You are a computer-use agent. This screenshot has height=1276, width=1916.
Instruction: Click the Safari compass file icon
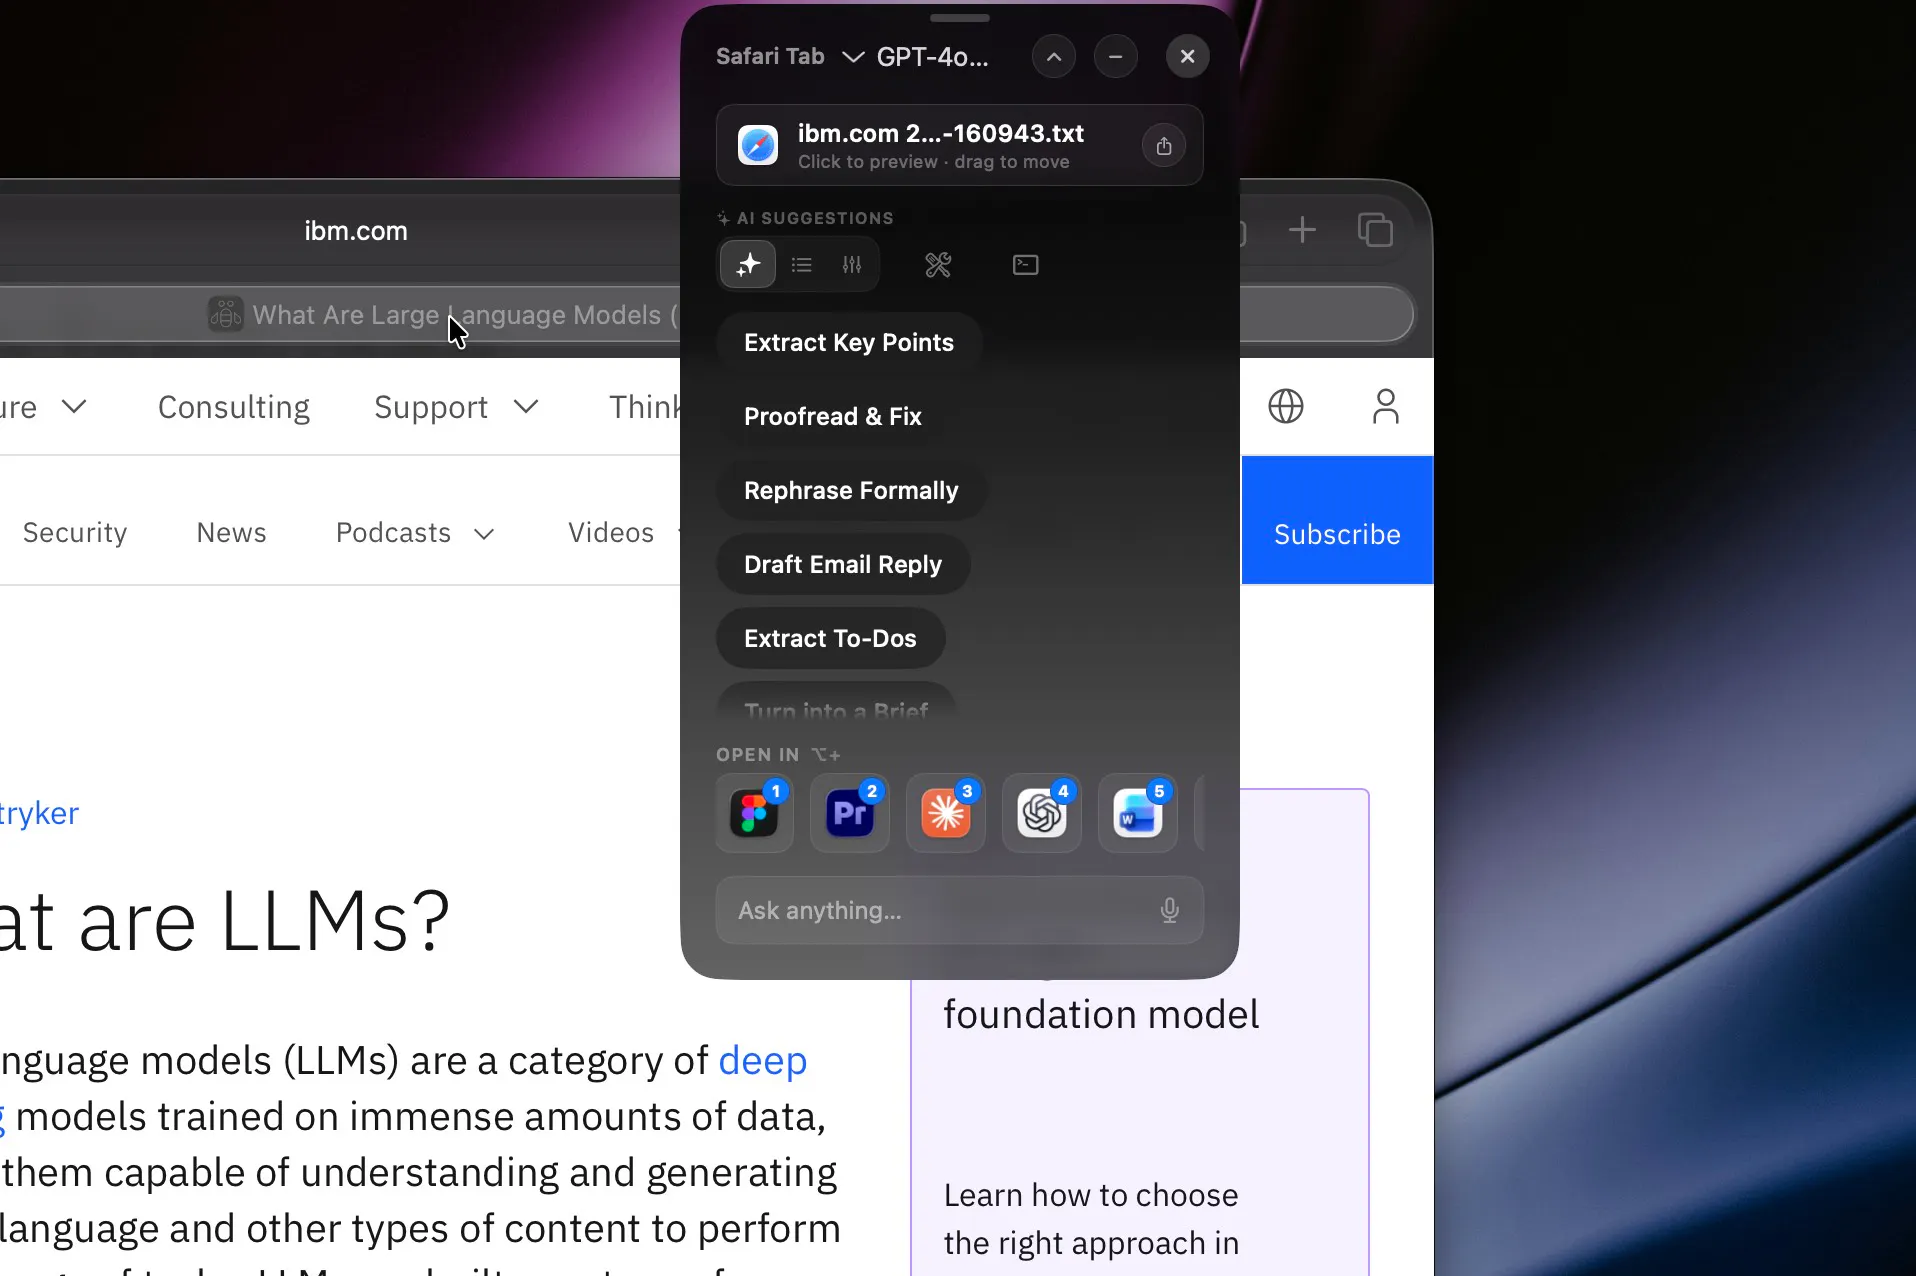[x=758, y=145]
